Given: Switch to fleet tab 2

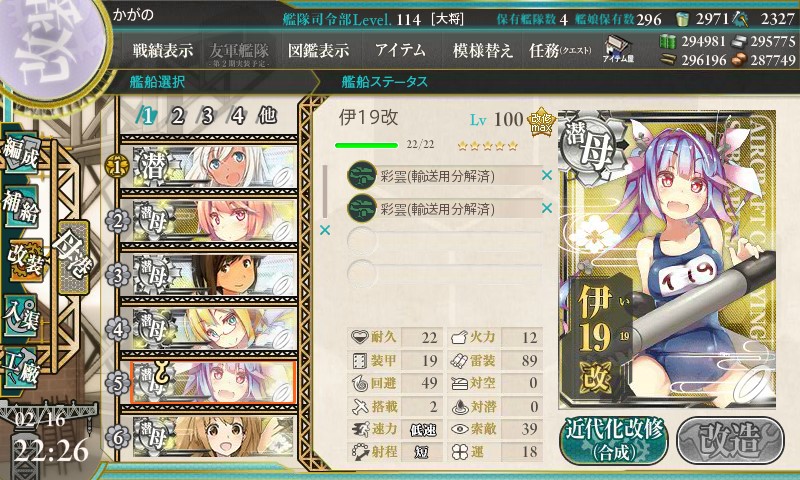Looking at the screenshot, I should pyautogui.click(x=177, y=116).
